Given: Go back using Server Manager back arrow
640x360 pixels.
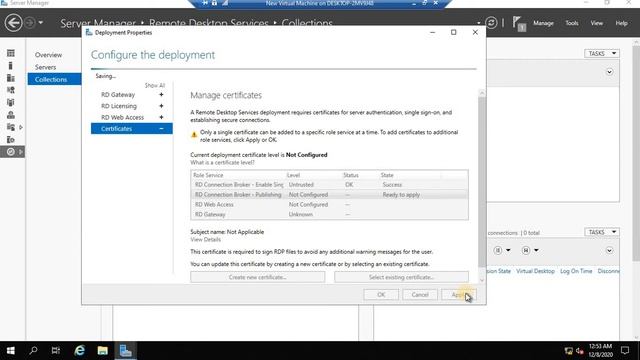Looking at the screenshot, I should (x=13, y=22).
